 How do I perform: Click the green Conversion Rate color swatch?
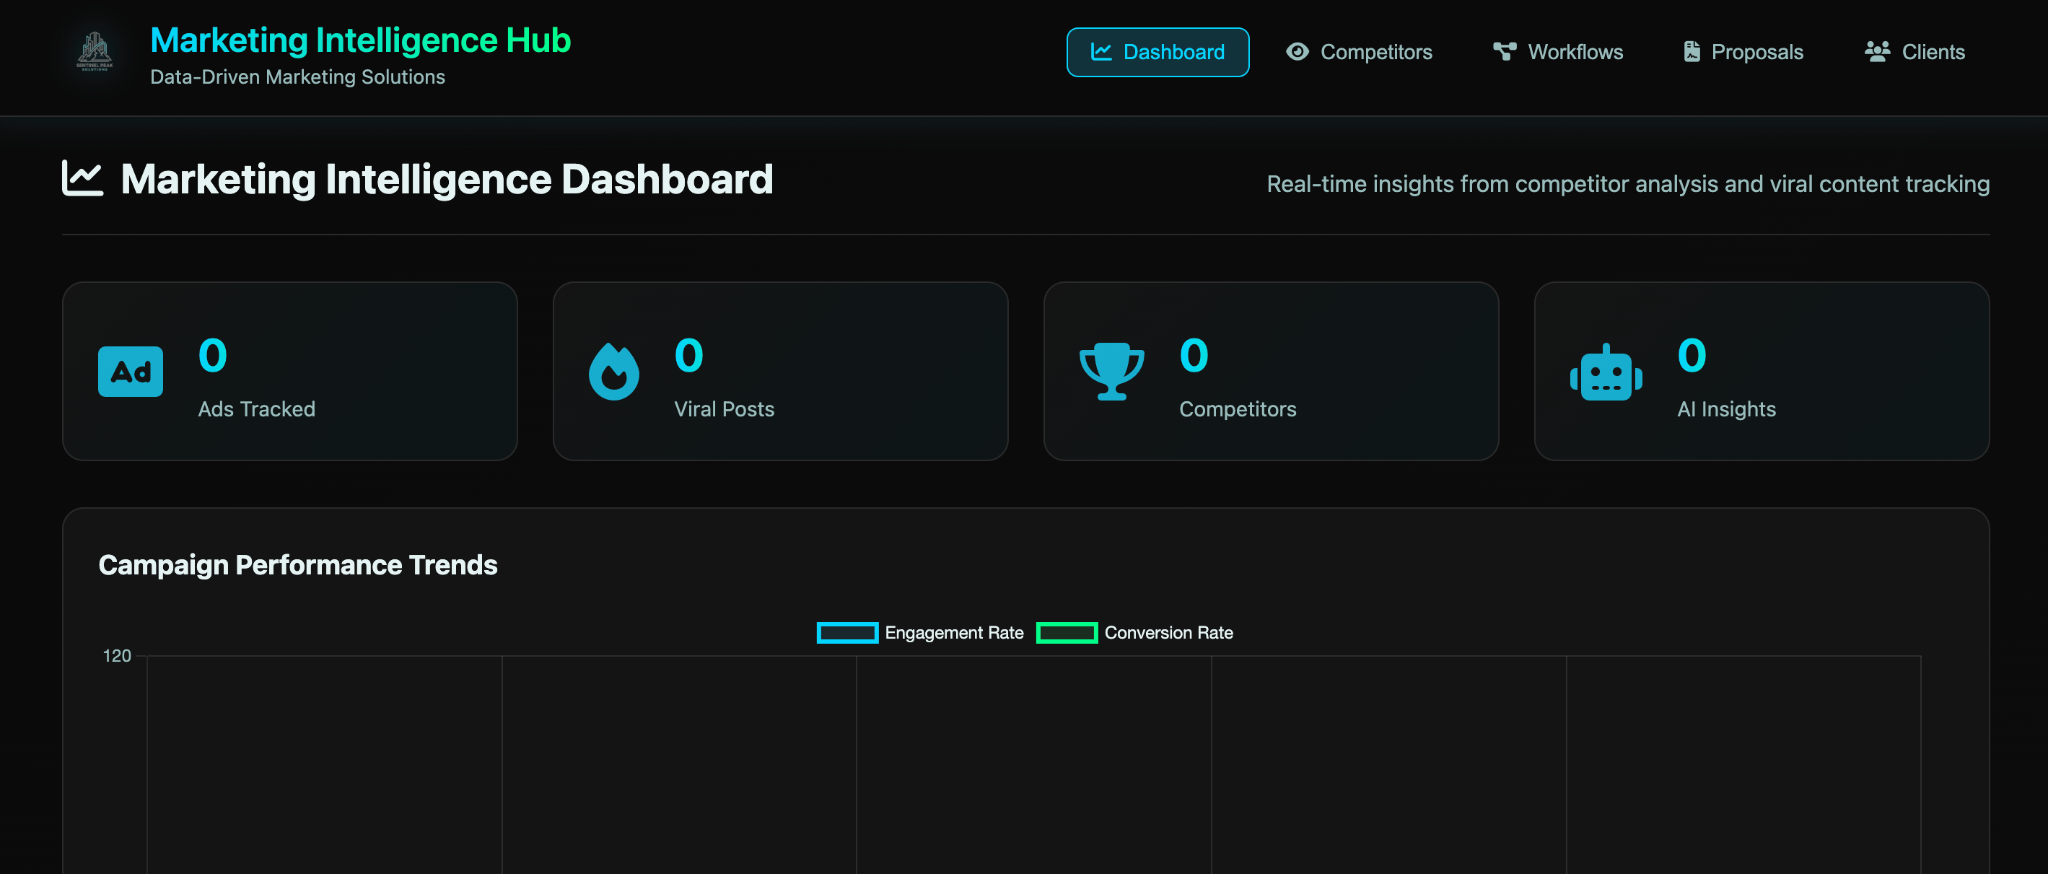tap(1067, 633)
